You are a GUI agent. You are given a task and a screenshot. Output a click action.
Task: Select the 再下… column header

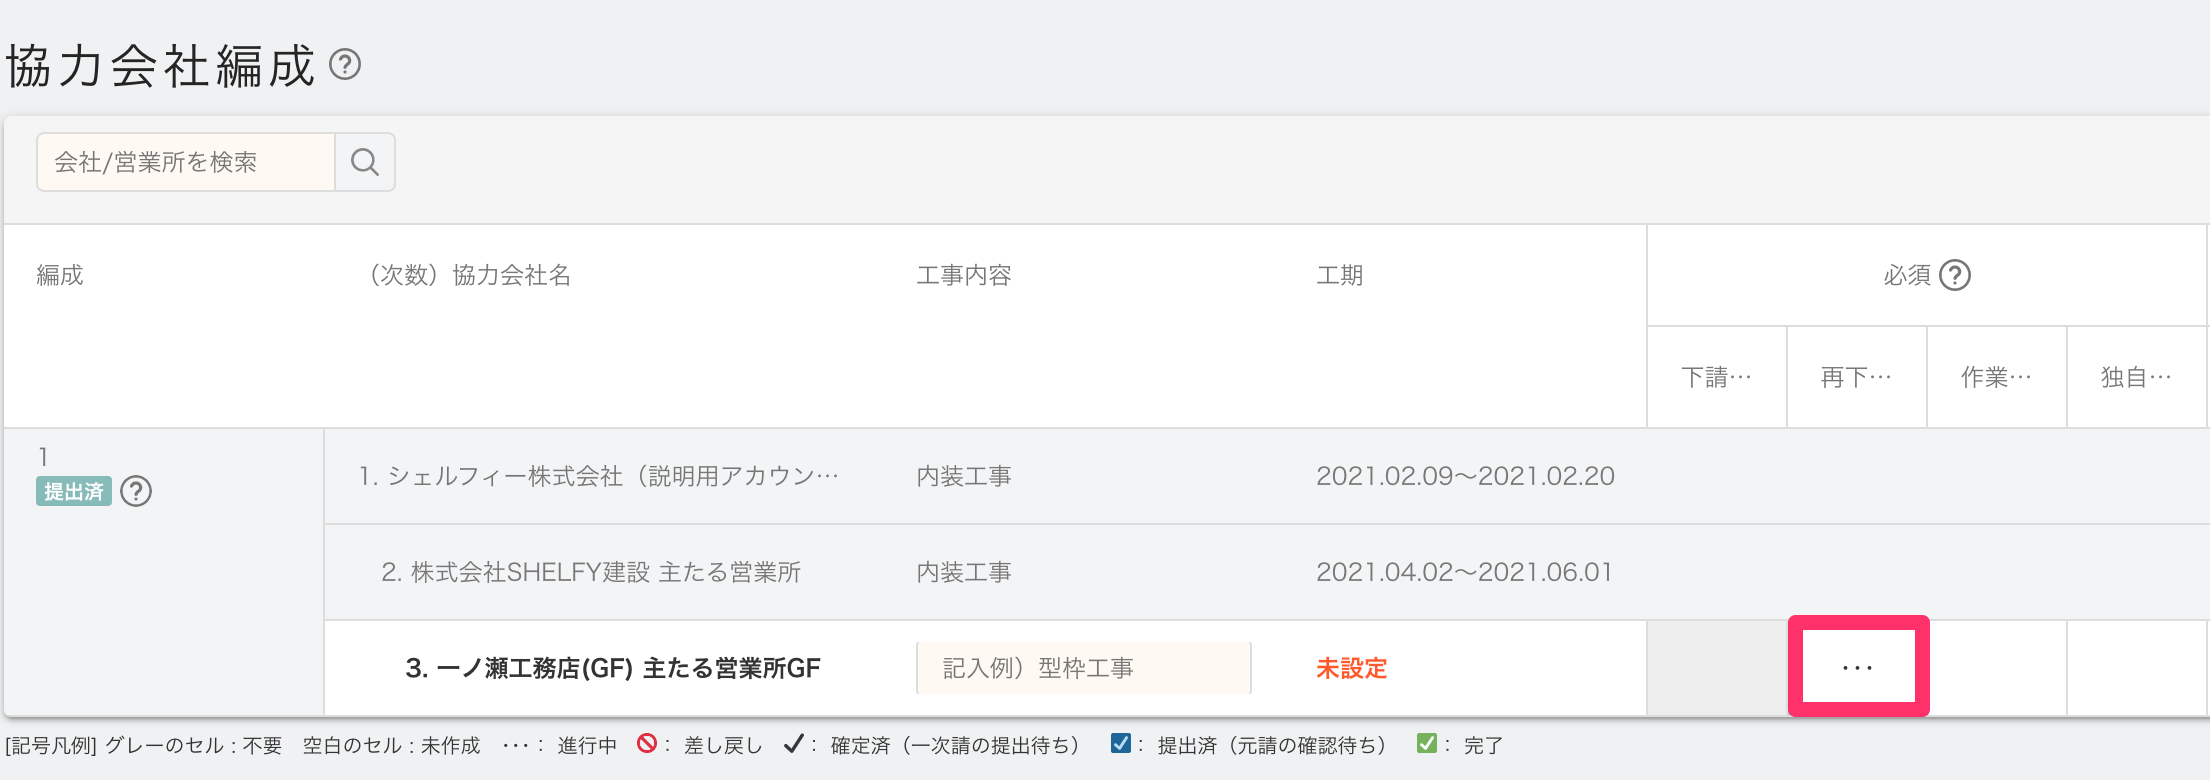coord(1856,377)
